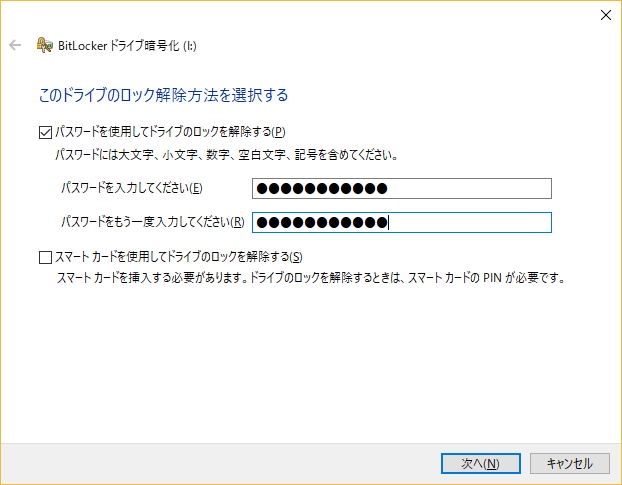Enable the スマート カード unlock checkbox
This screenshot has height=485, width=622.
[x=45, y=257]
